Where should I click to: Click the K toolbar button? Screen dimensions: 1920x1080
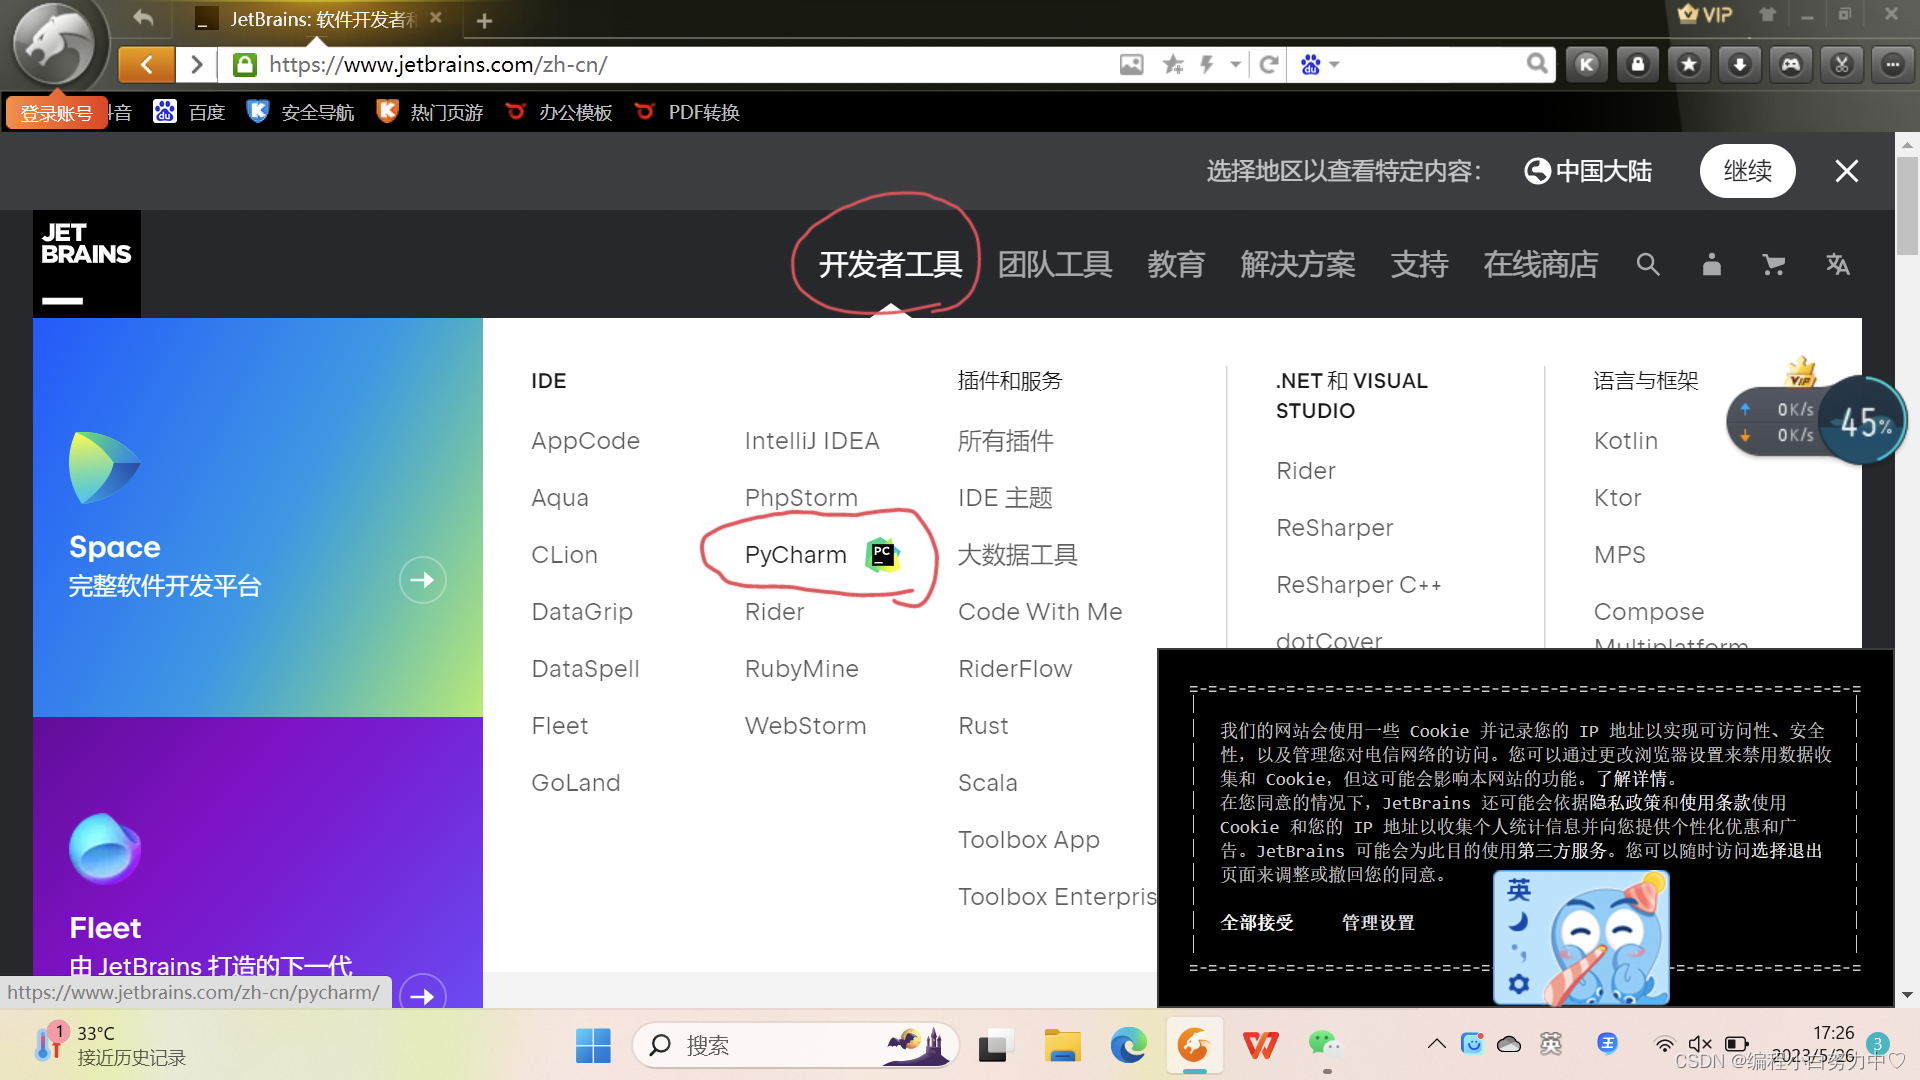click(1587, 65)
